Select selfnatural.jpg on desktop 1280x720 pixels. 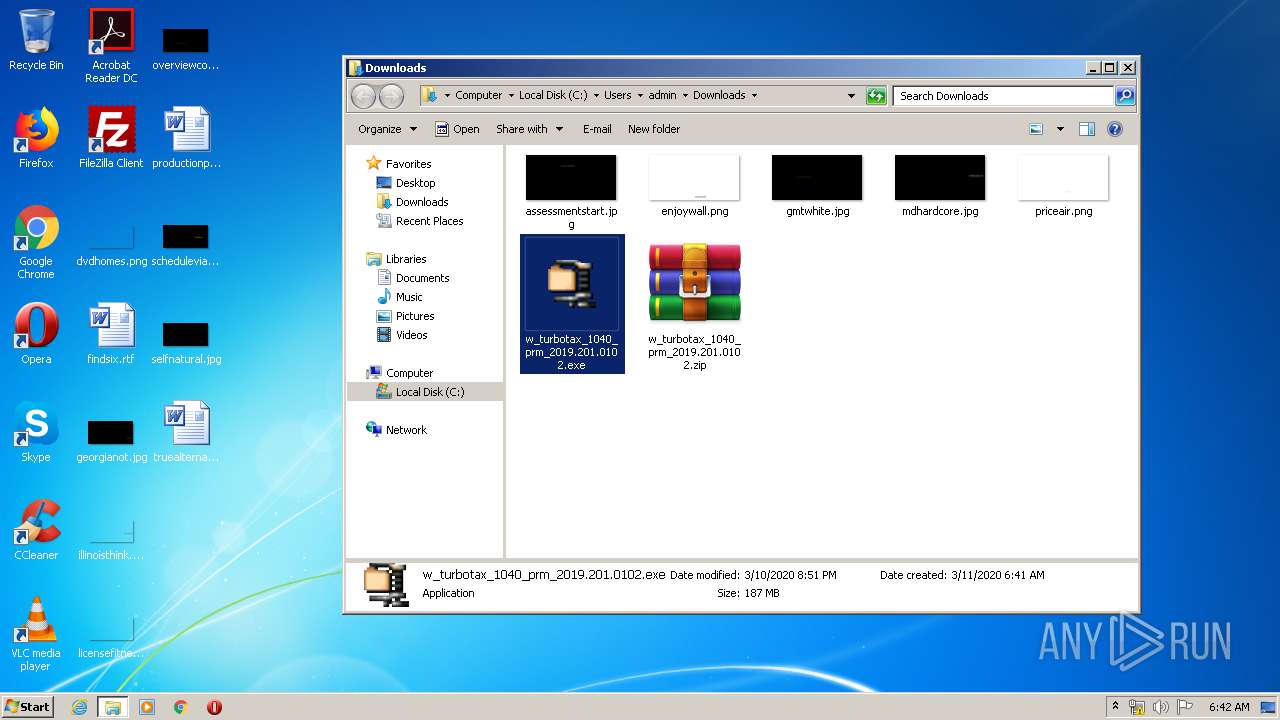pyautogui.click(x=186, y=342)
